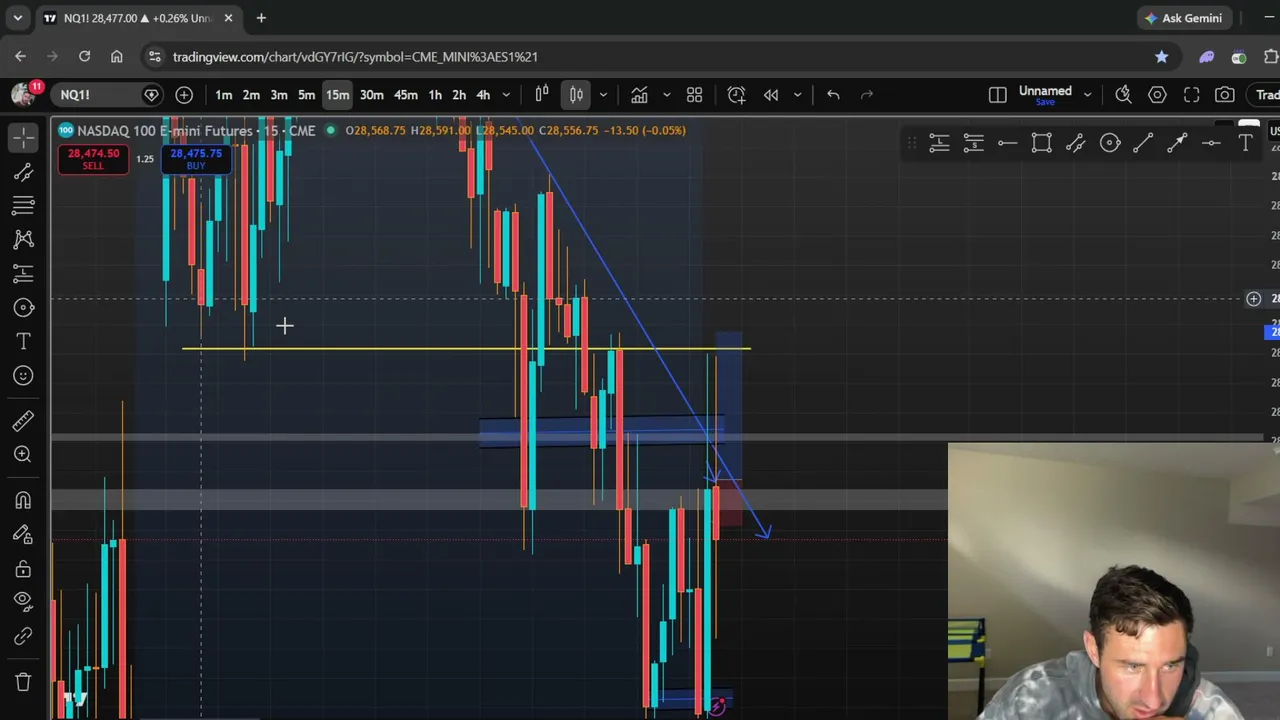
Task: Toggle the candlestick chart style button
Action: tap(576, 95)
